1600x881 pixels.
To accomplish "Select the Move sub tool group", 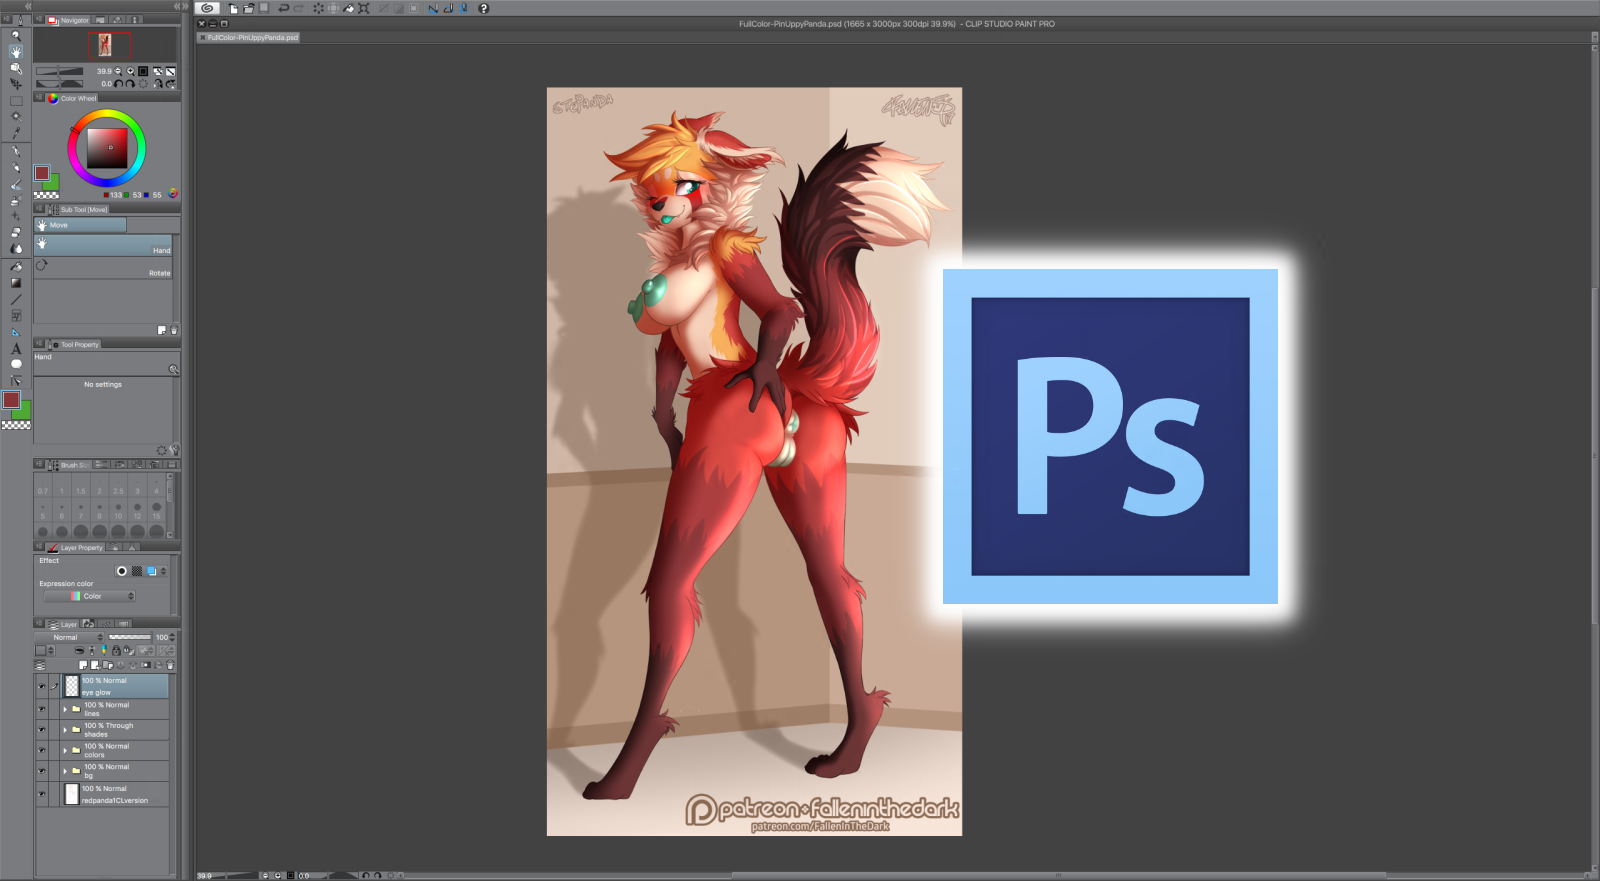I will (x=80, y=225).
